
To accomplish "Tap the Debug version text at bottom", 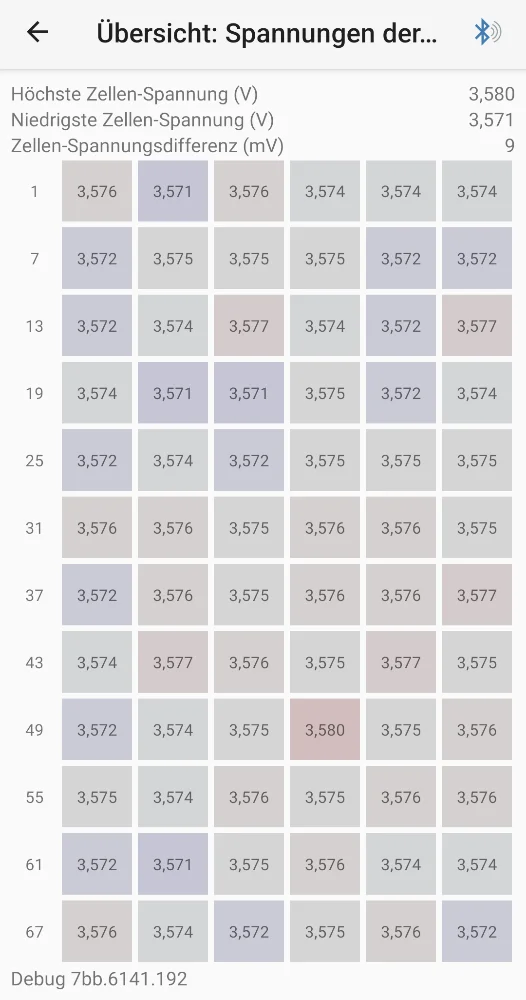I will pos(99,979).
